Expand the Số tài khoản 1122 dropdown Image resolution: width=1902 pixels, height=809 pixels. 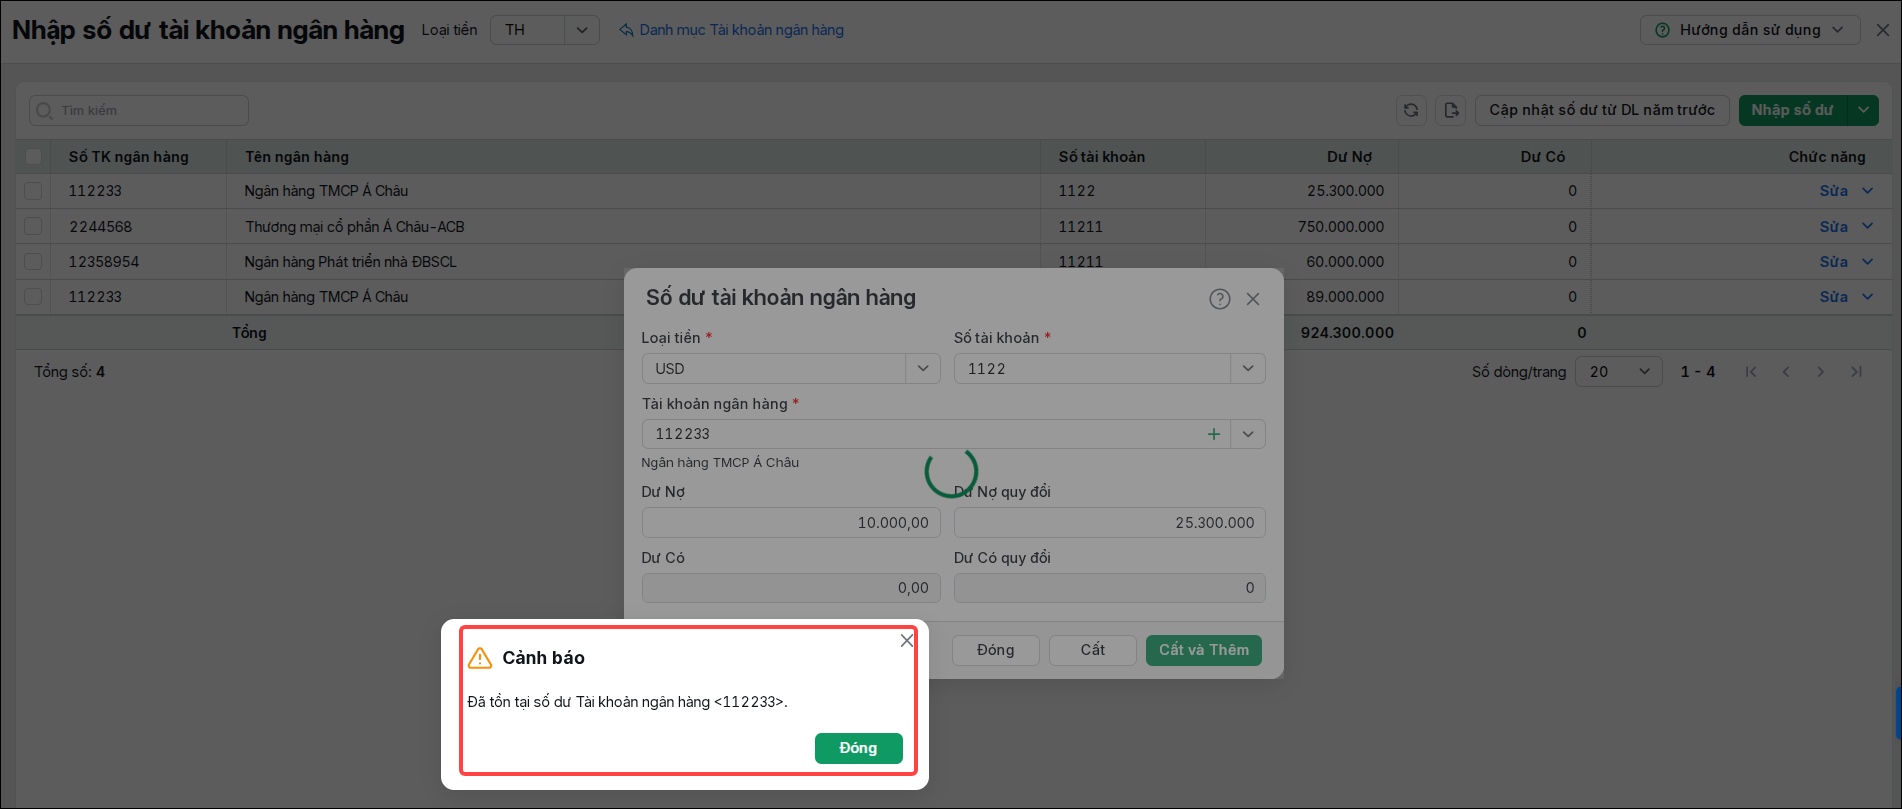(x=1248, y=369)
